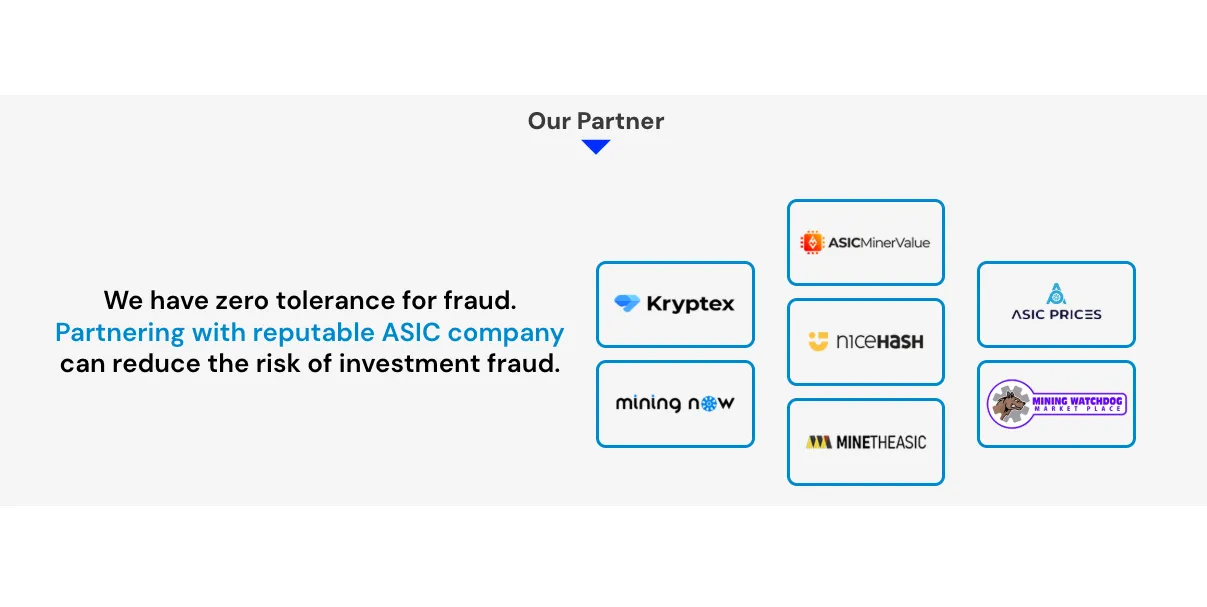Select the ASICMinerValue text label
Viewport: 1207px width, 607px height.
879,243
